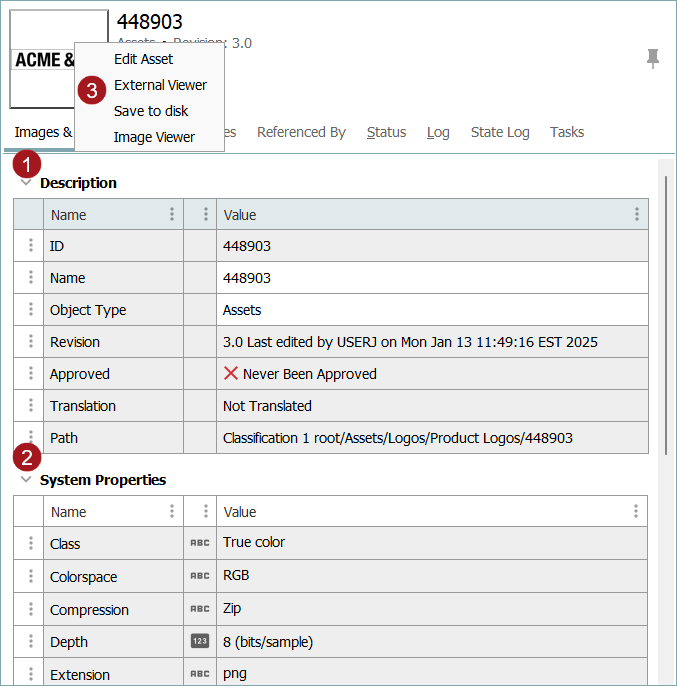Viewport: 677px width, 686px height.
Task: Collapse the Description section
Action: pos(26,183)
